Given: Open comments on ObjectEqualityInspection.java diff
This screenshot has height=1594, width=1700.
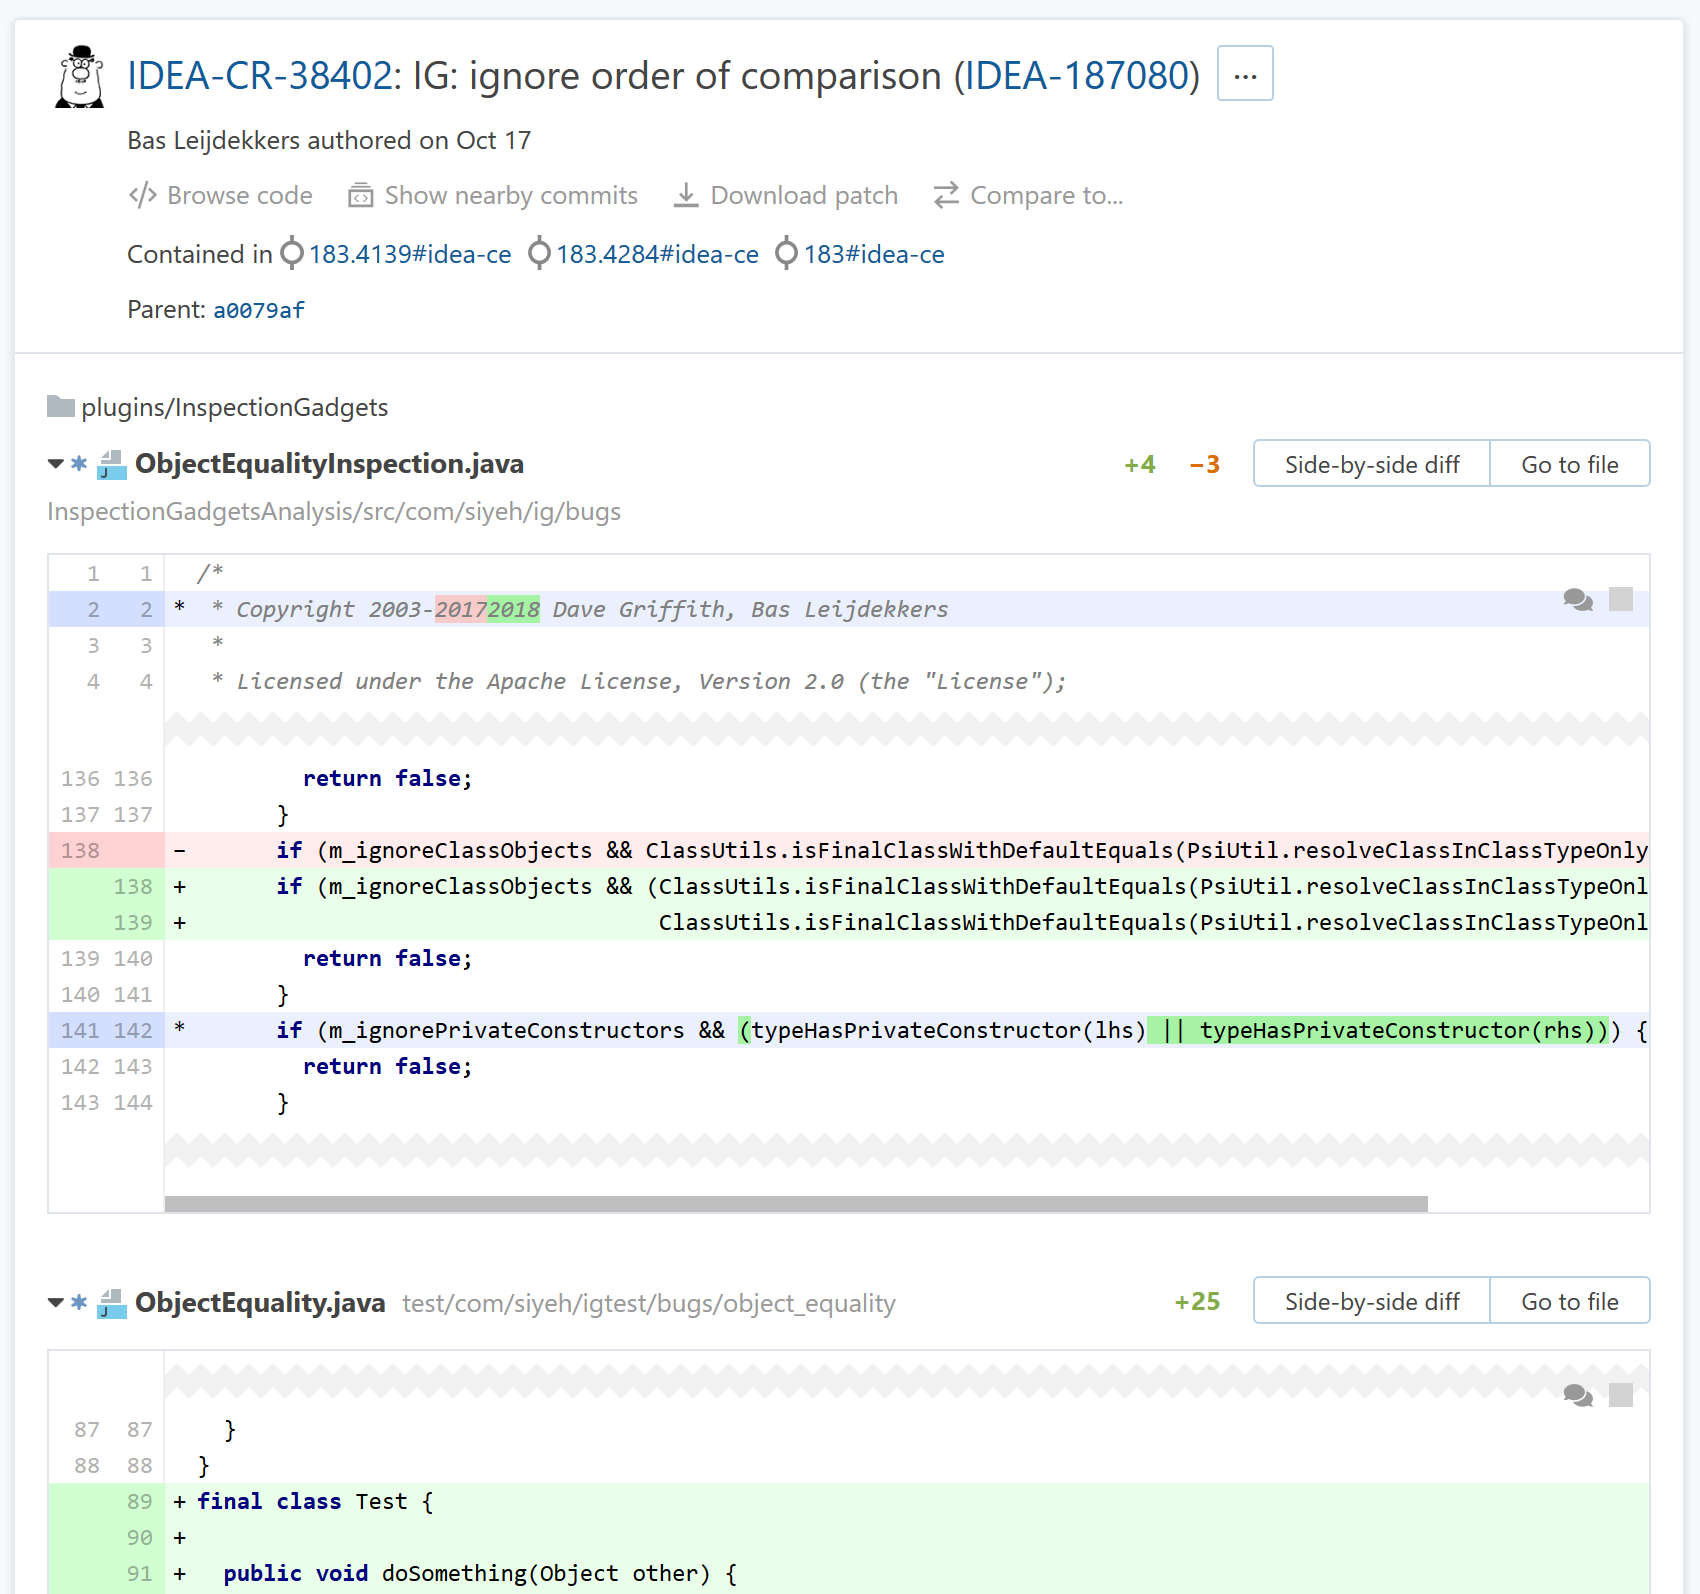Looking at the screenshot, I should coord(1578,600).
